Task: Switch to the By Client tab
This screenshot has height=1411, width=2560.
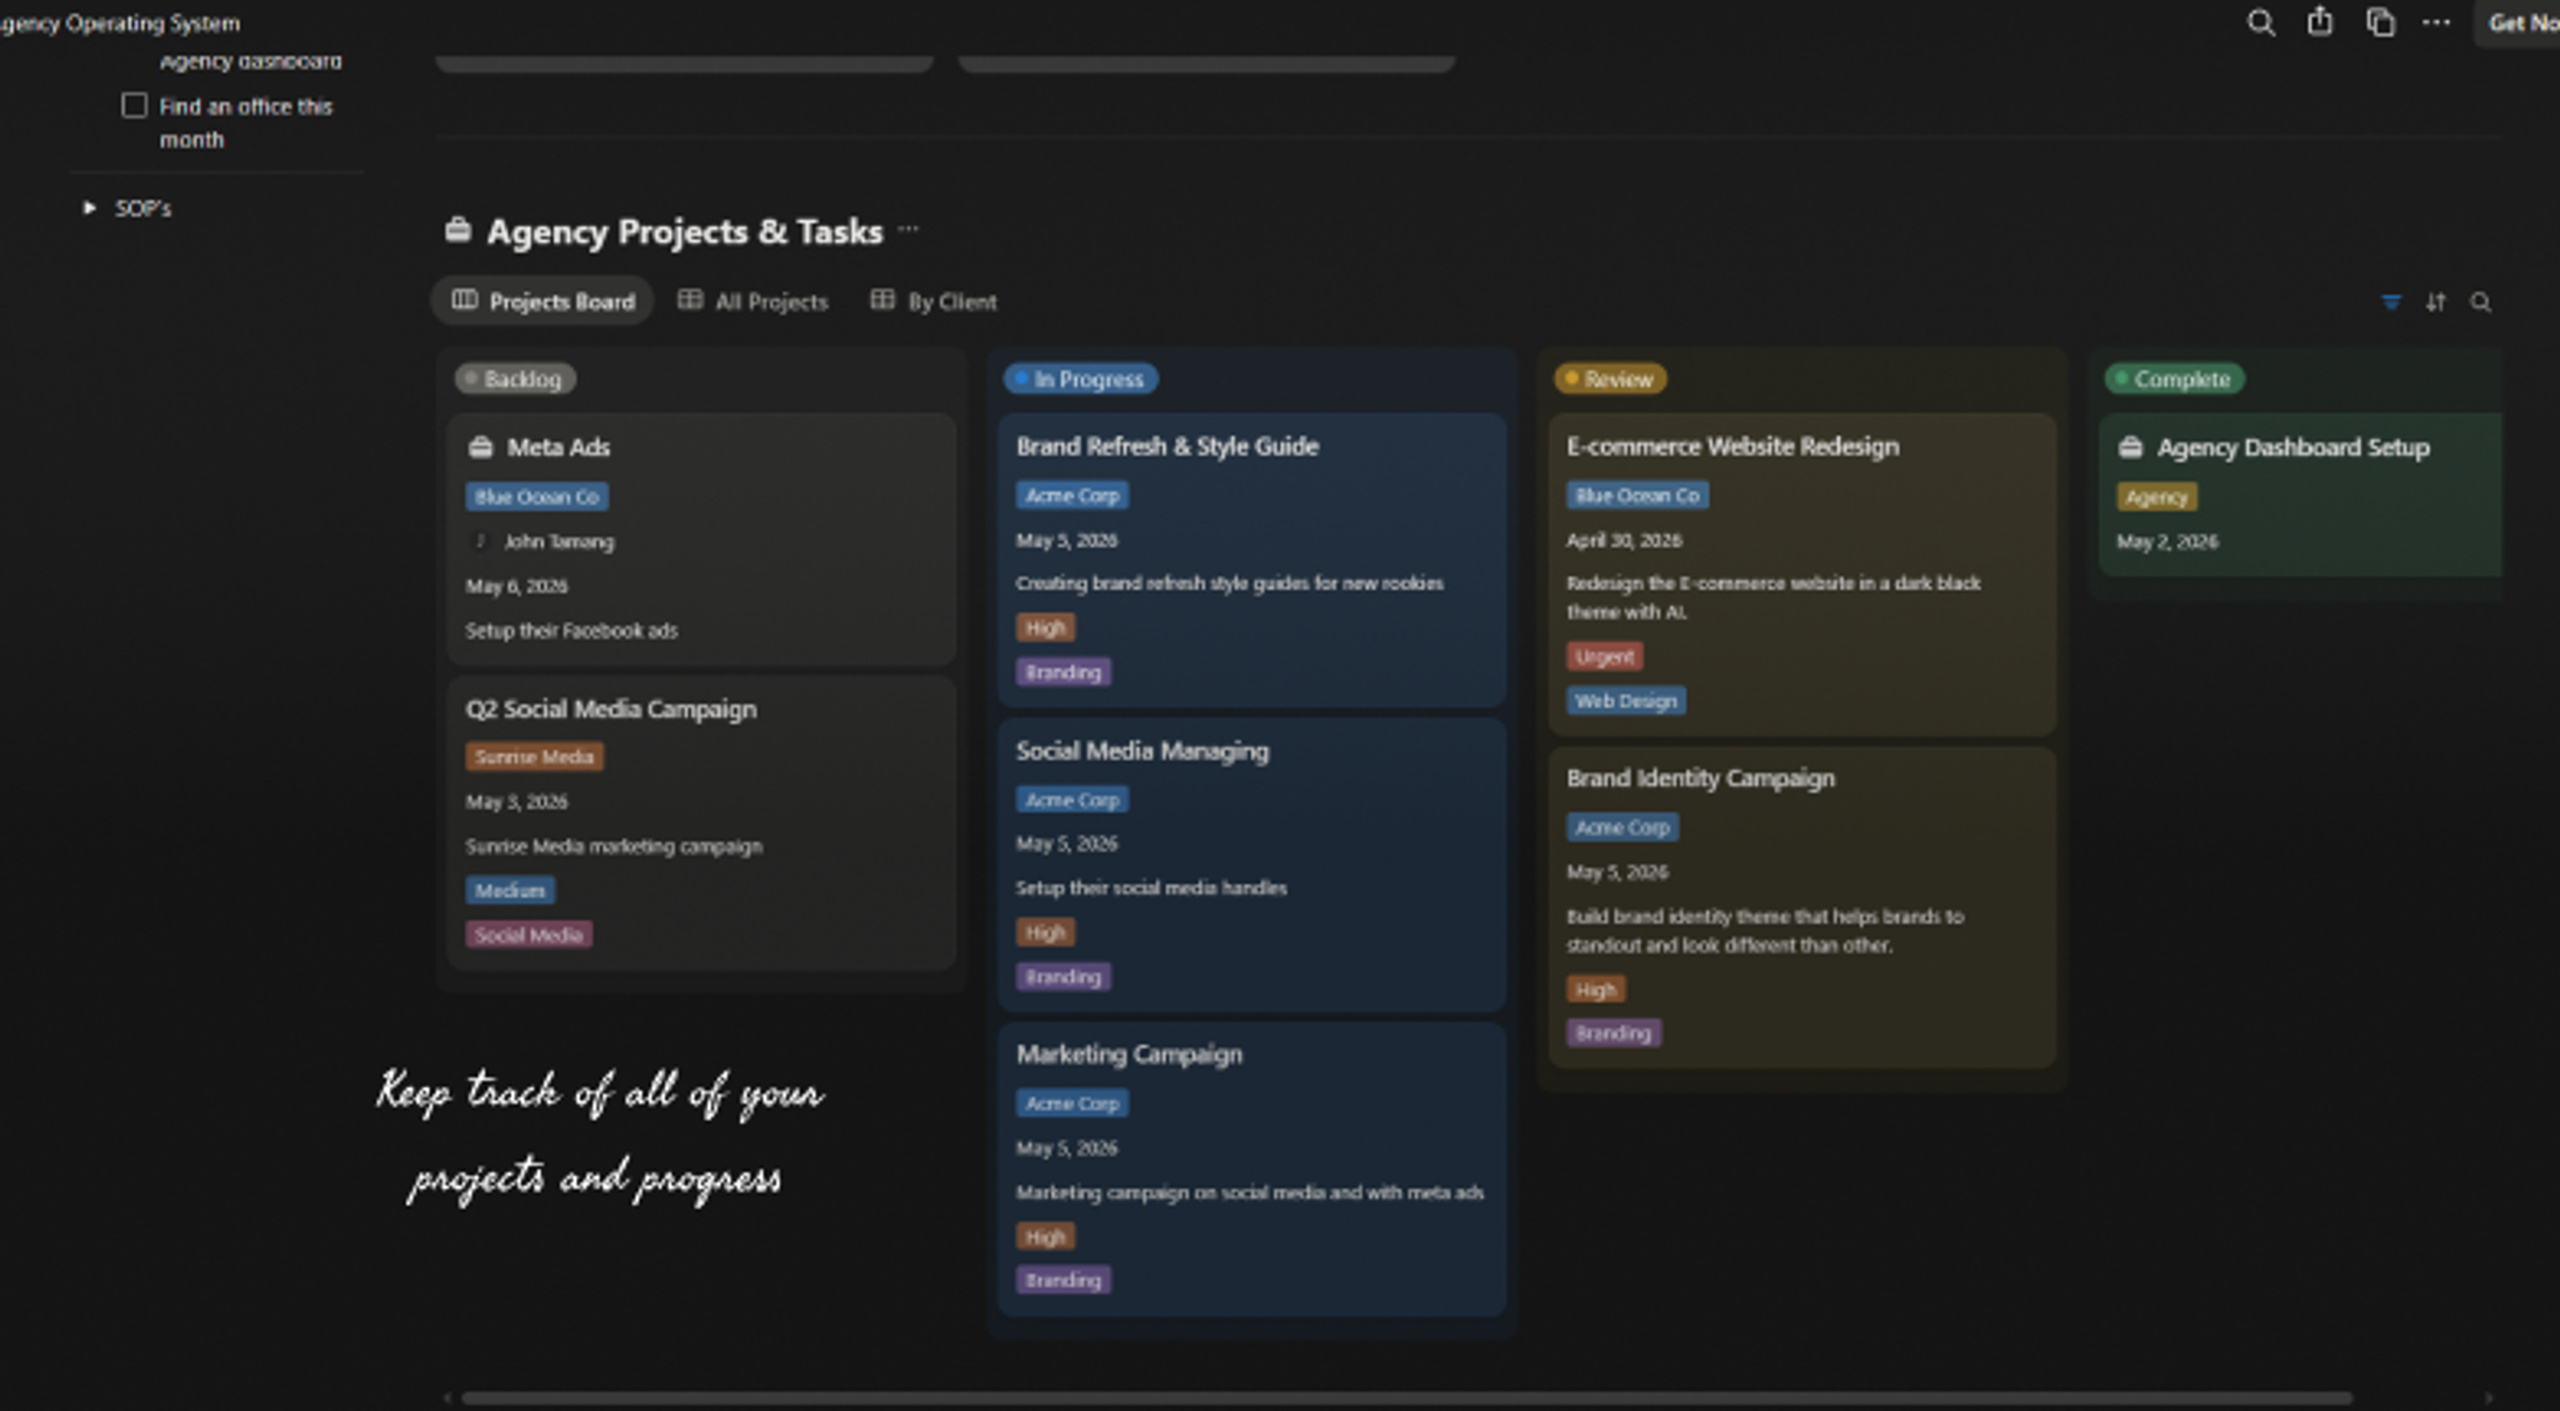Action: tap(934, 301)
